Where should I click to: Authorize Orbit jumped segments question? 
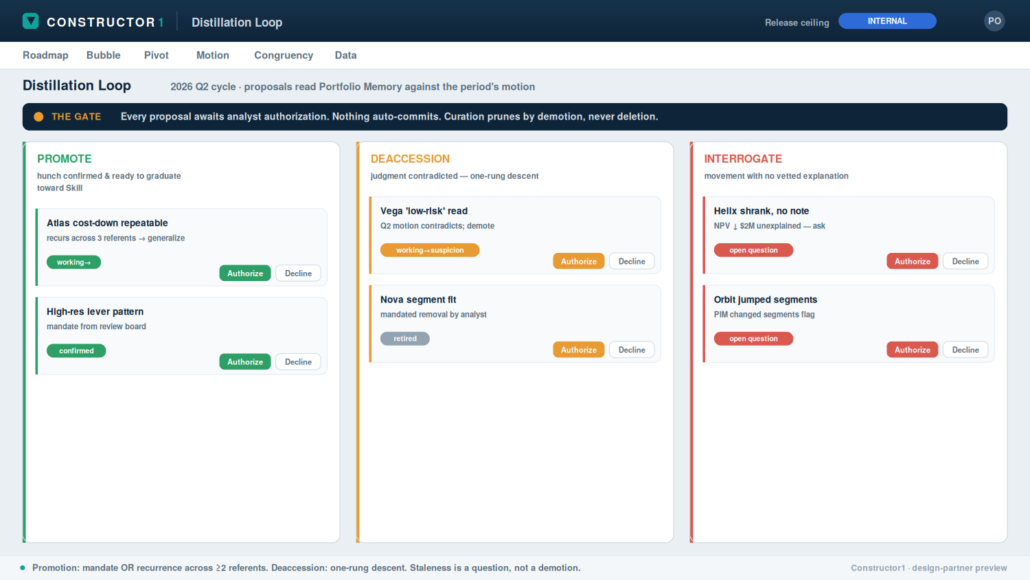(912, 350)
